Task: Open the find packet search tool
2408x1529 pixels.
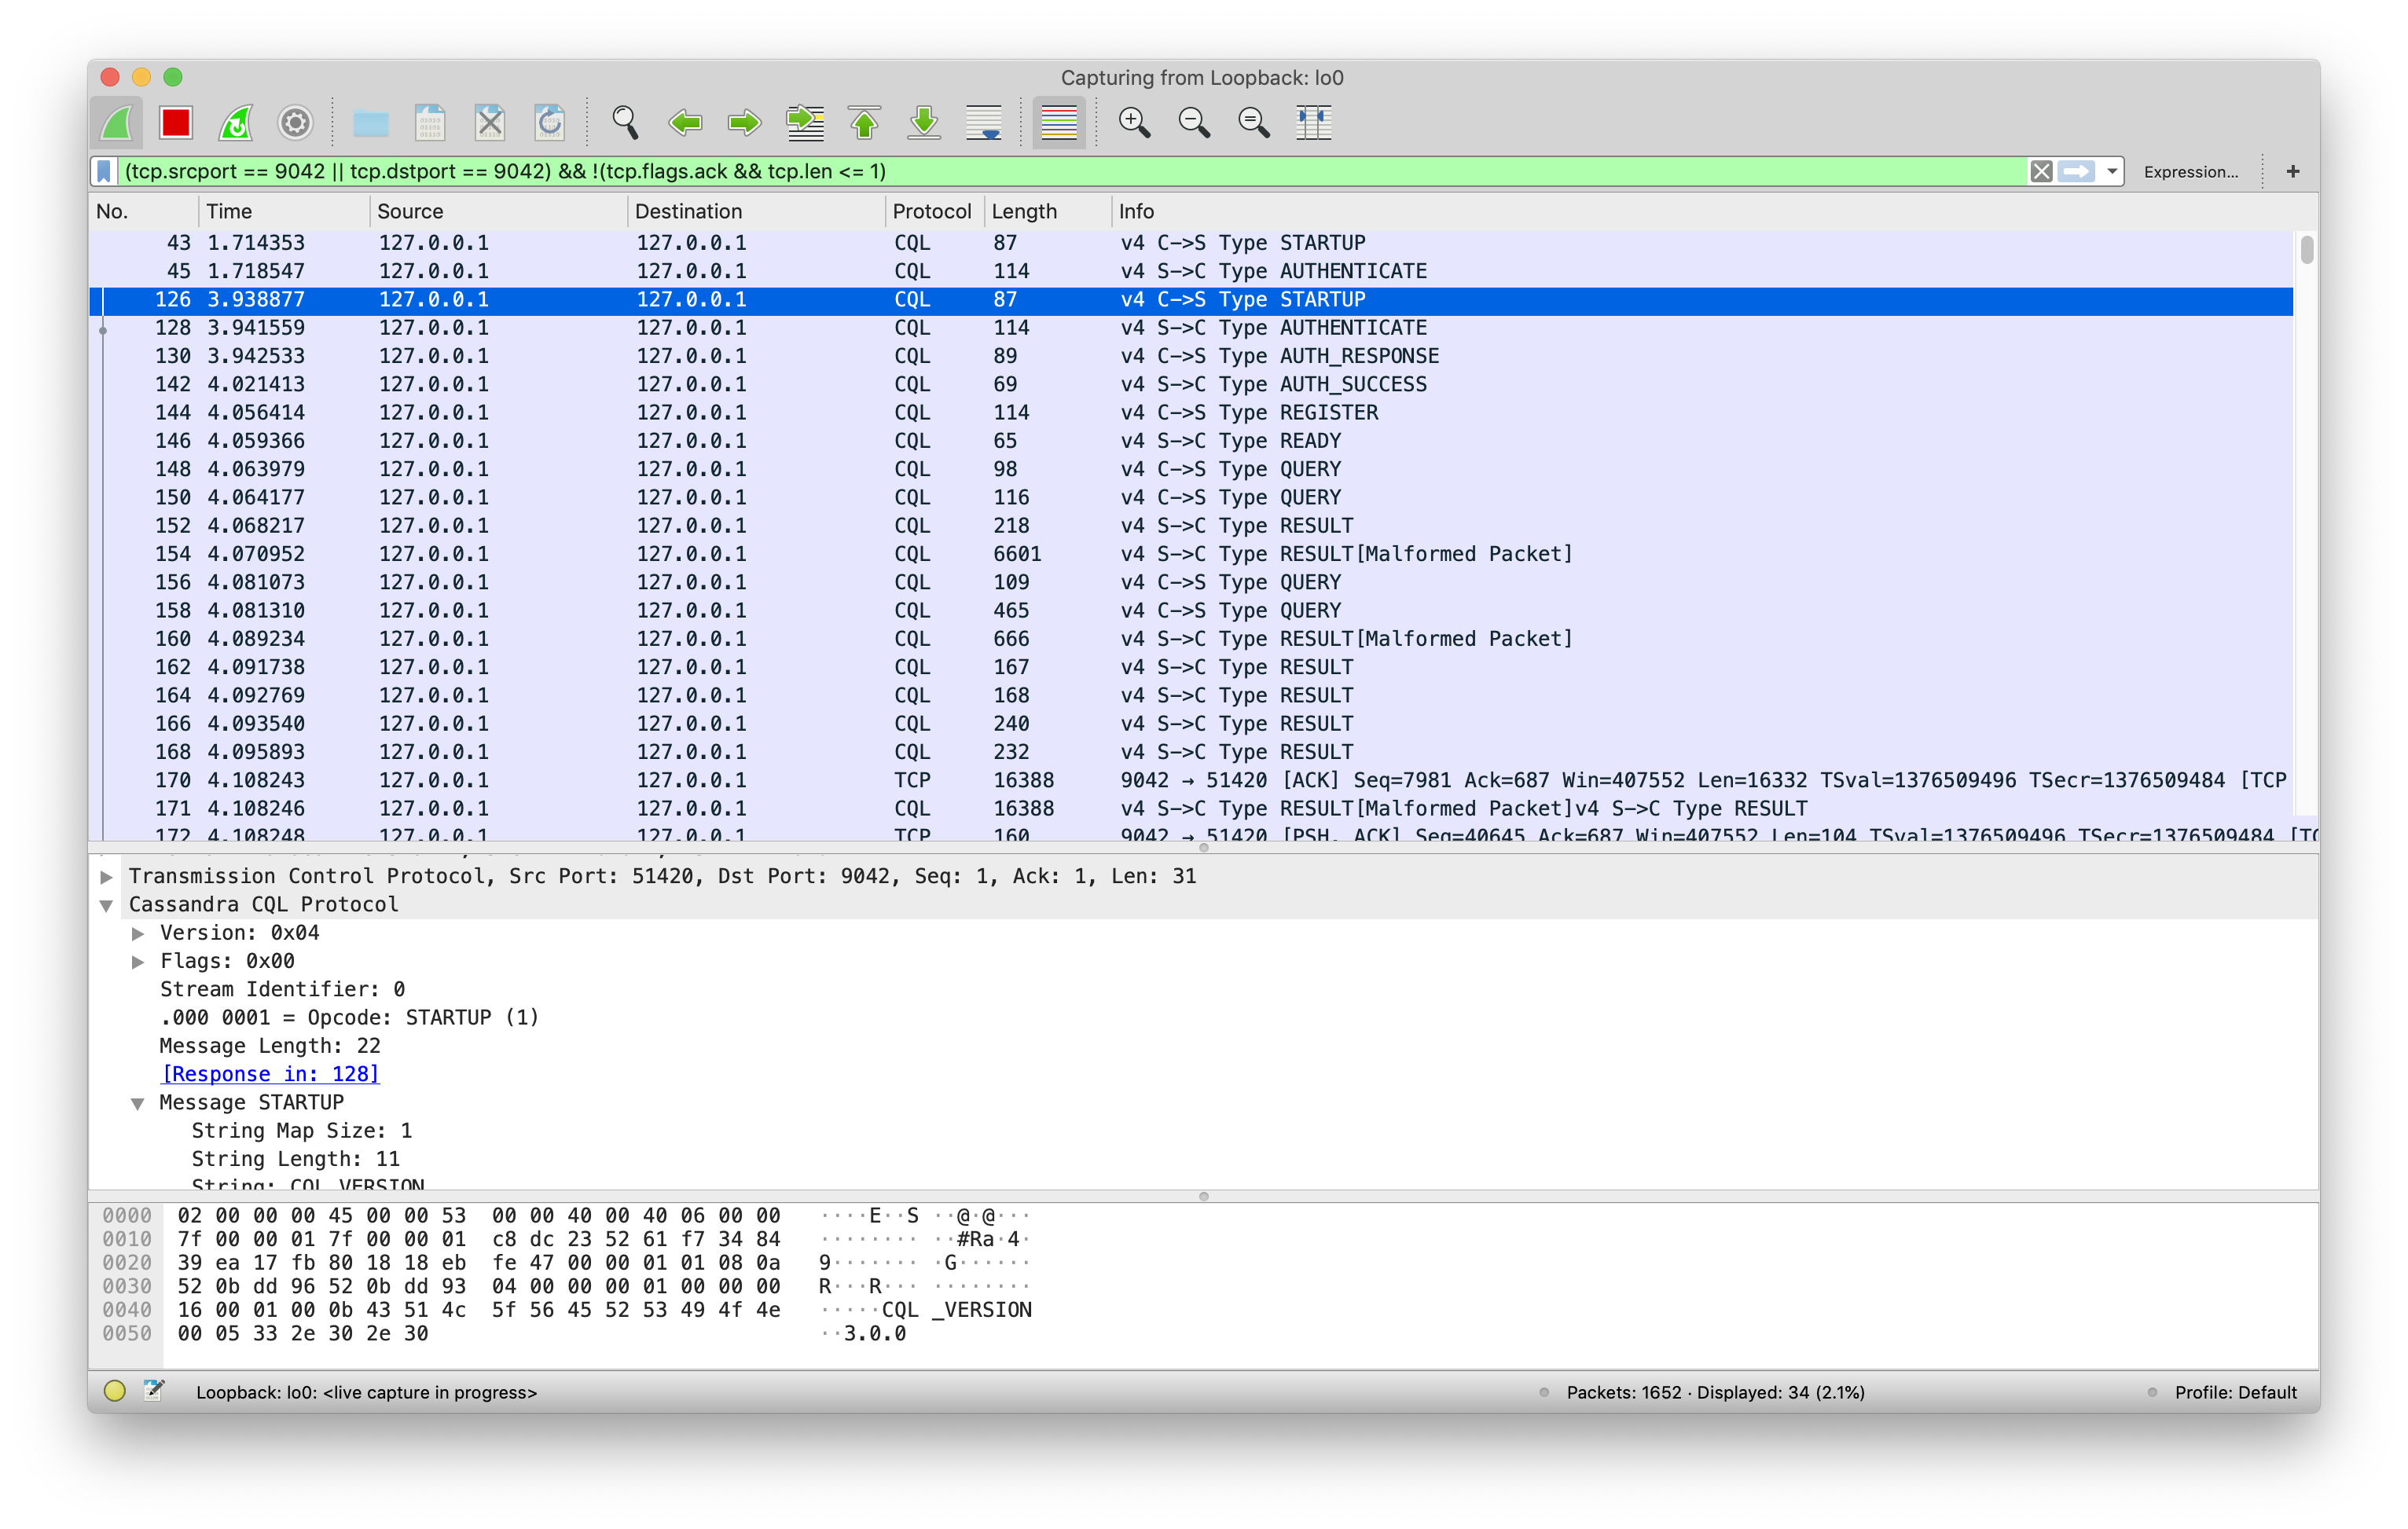Action: click(625, 122)
